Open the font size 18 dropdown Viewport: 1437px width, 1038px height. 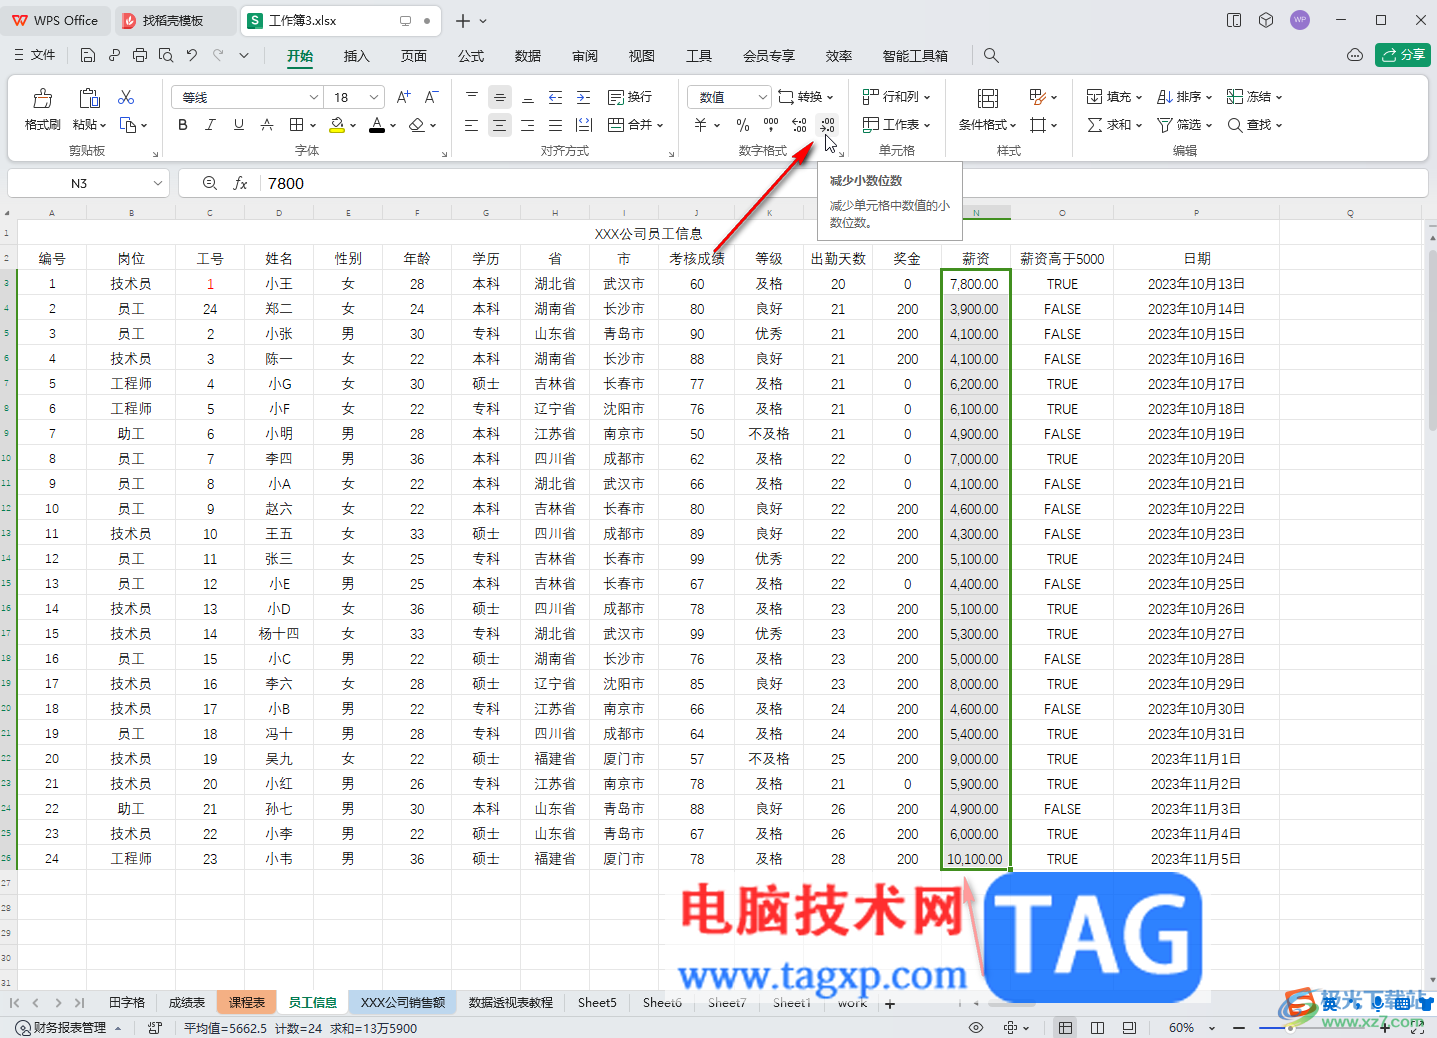coord(374,97)
